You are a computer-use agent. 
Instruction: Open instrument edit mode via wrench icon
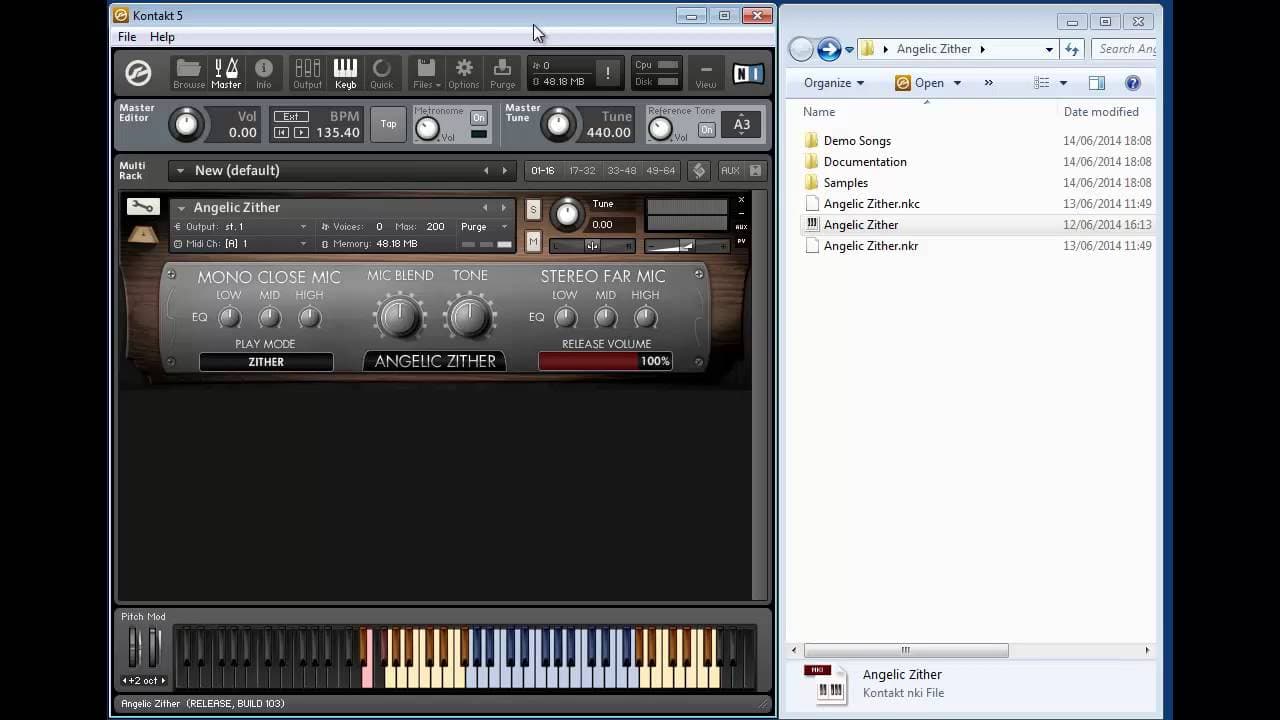pos(142,207)
